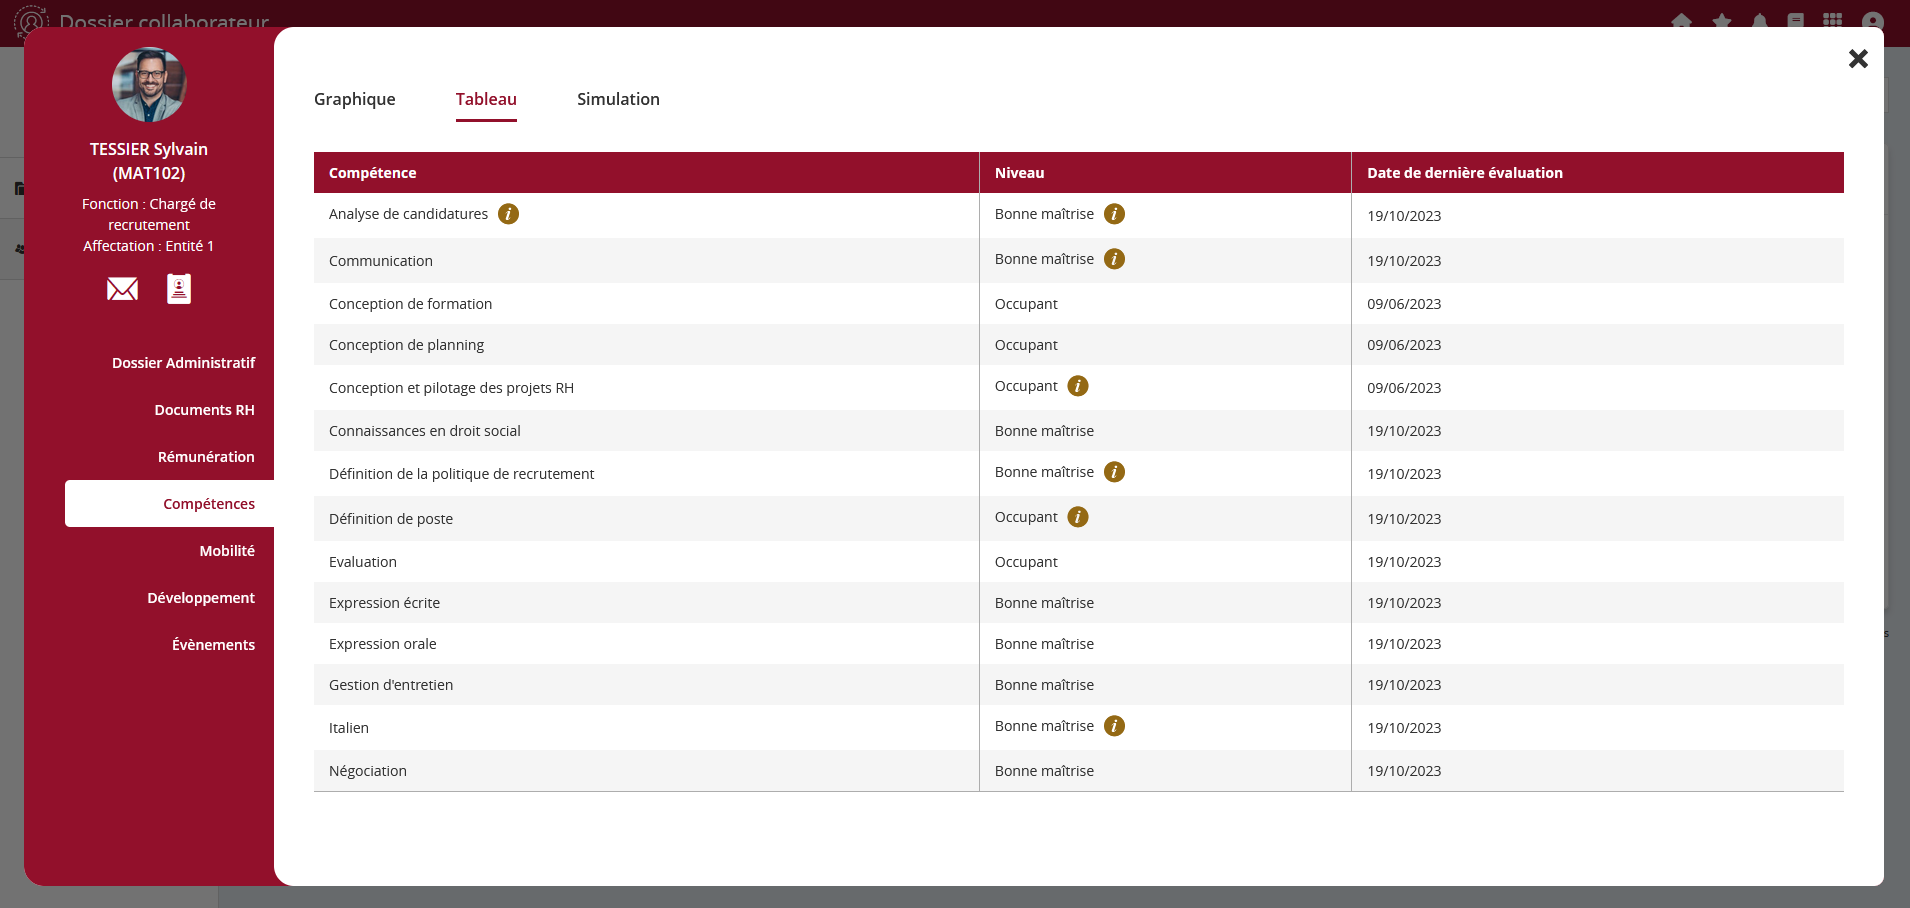
Task: Click the envelope icon to email Sylvain Tessier
Action: (122, 289)
